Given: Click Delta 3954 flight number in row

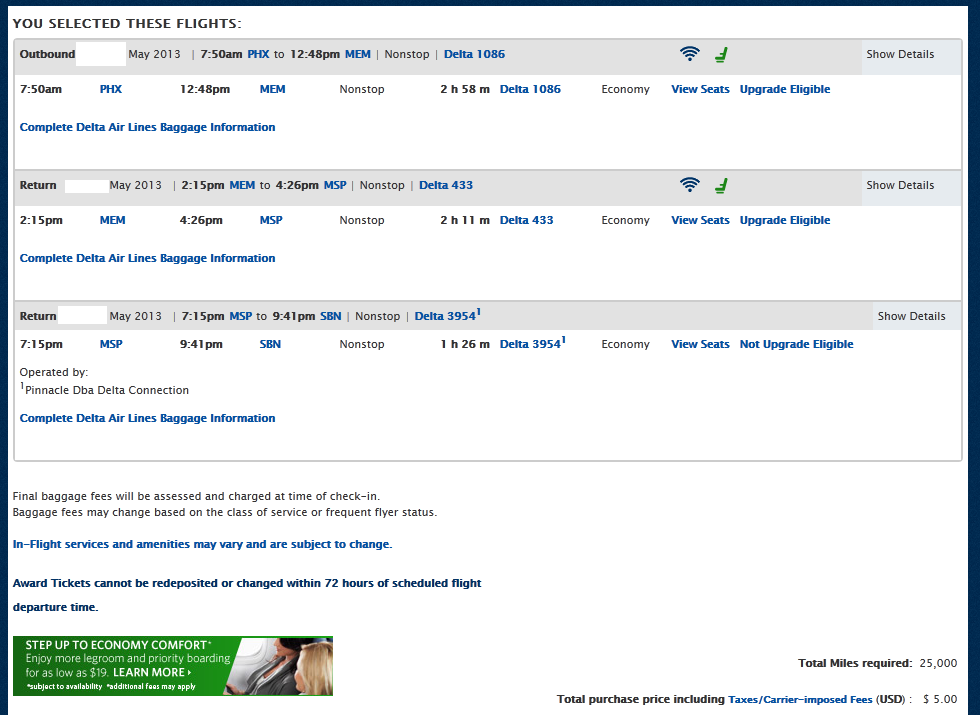Looking at the screenshot, I should [530, 344].
